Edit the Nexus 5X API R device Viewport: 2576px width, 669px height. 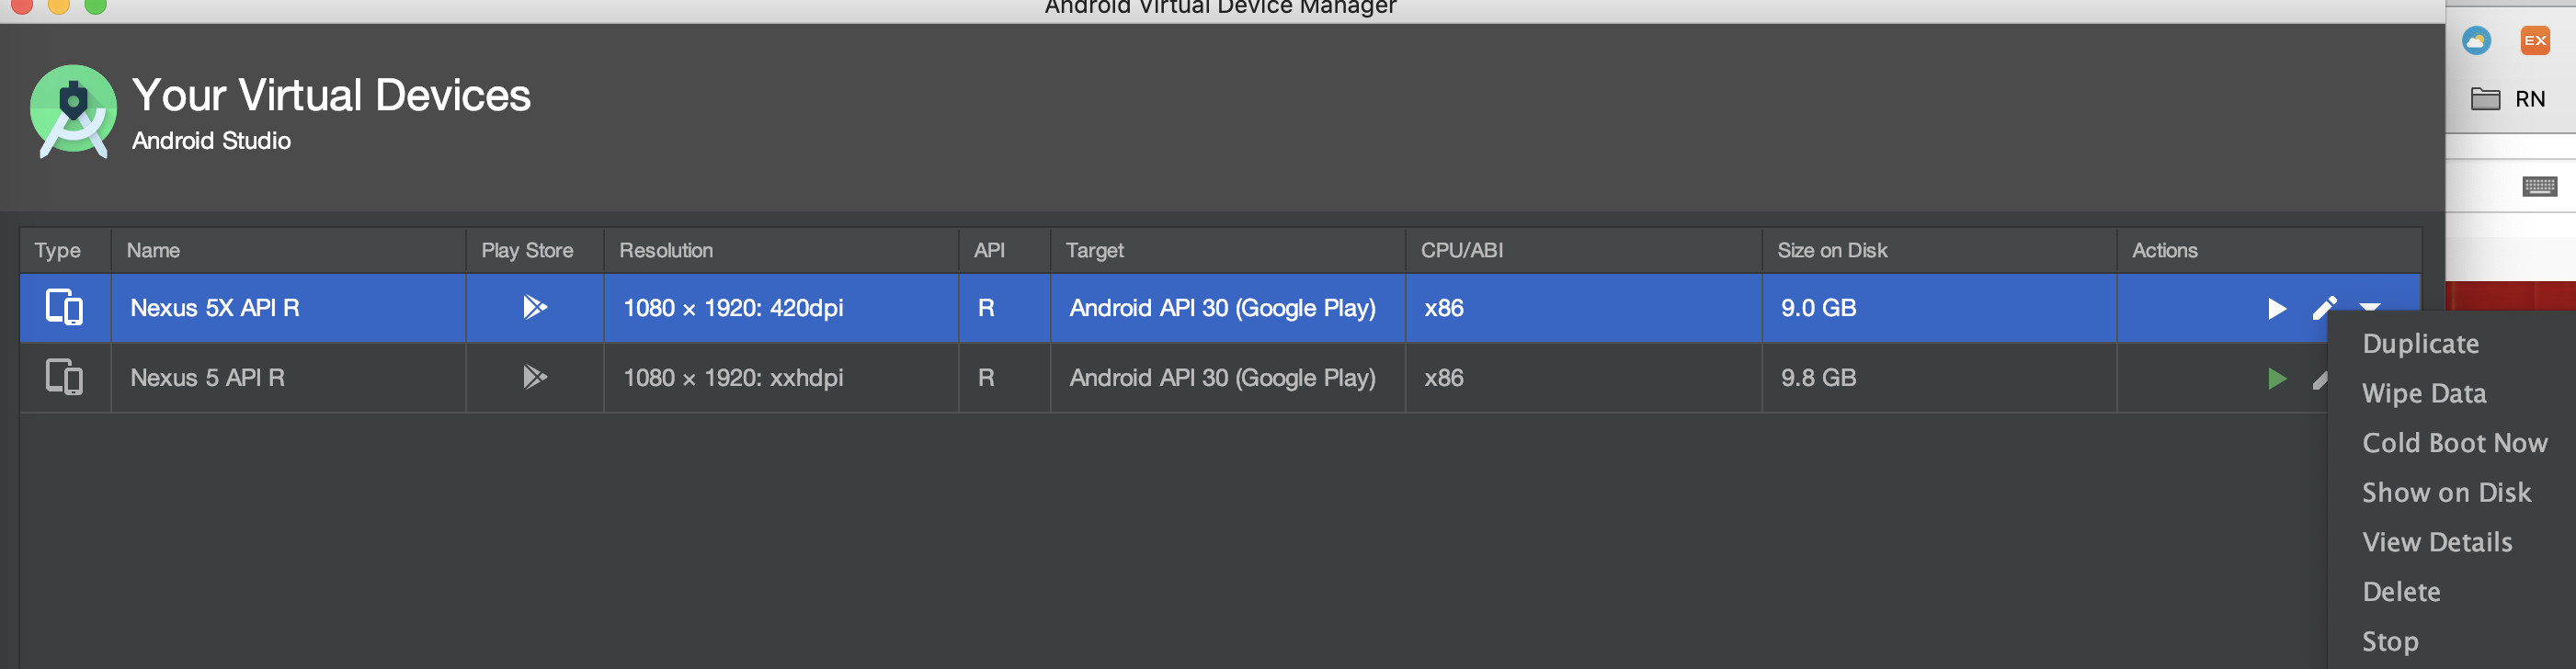click(2324, 308)
